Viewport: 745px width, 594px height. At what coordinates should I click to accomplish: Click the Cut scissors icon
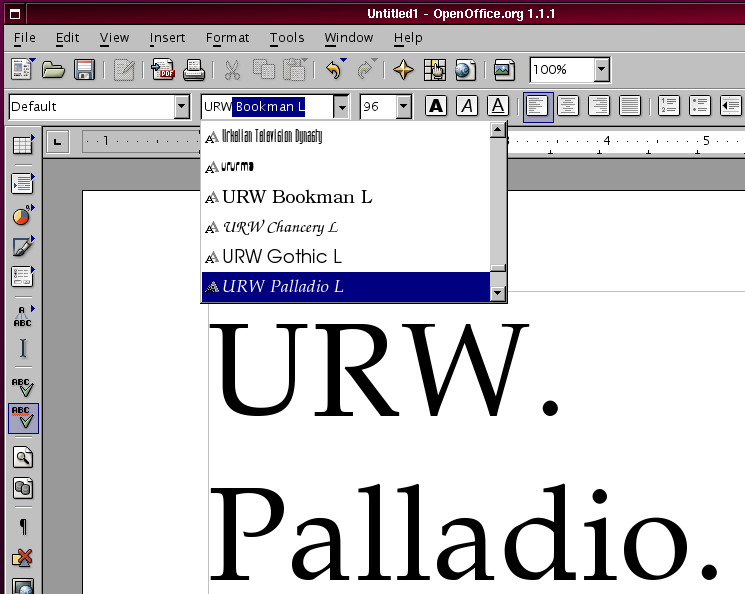point(232,69)
